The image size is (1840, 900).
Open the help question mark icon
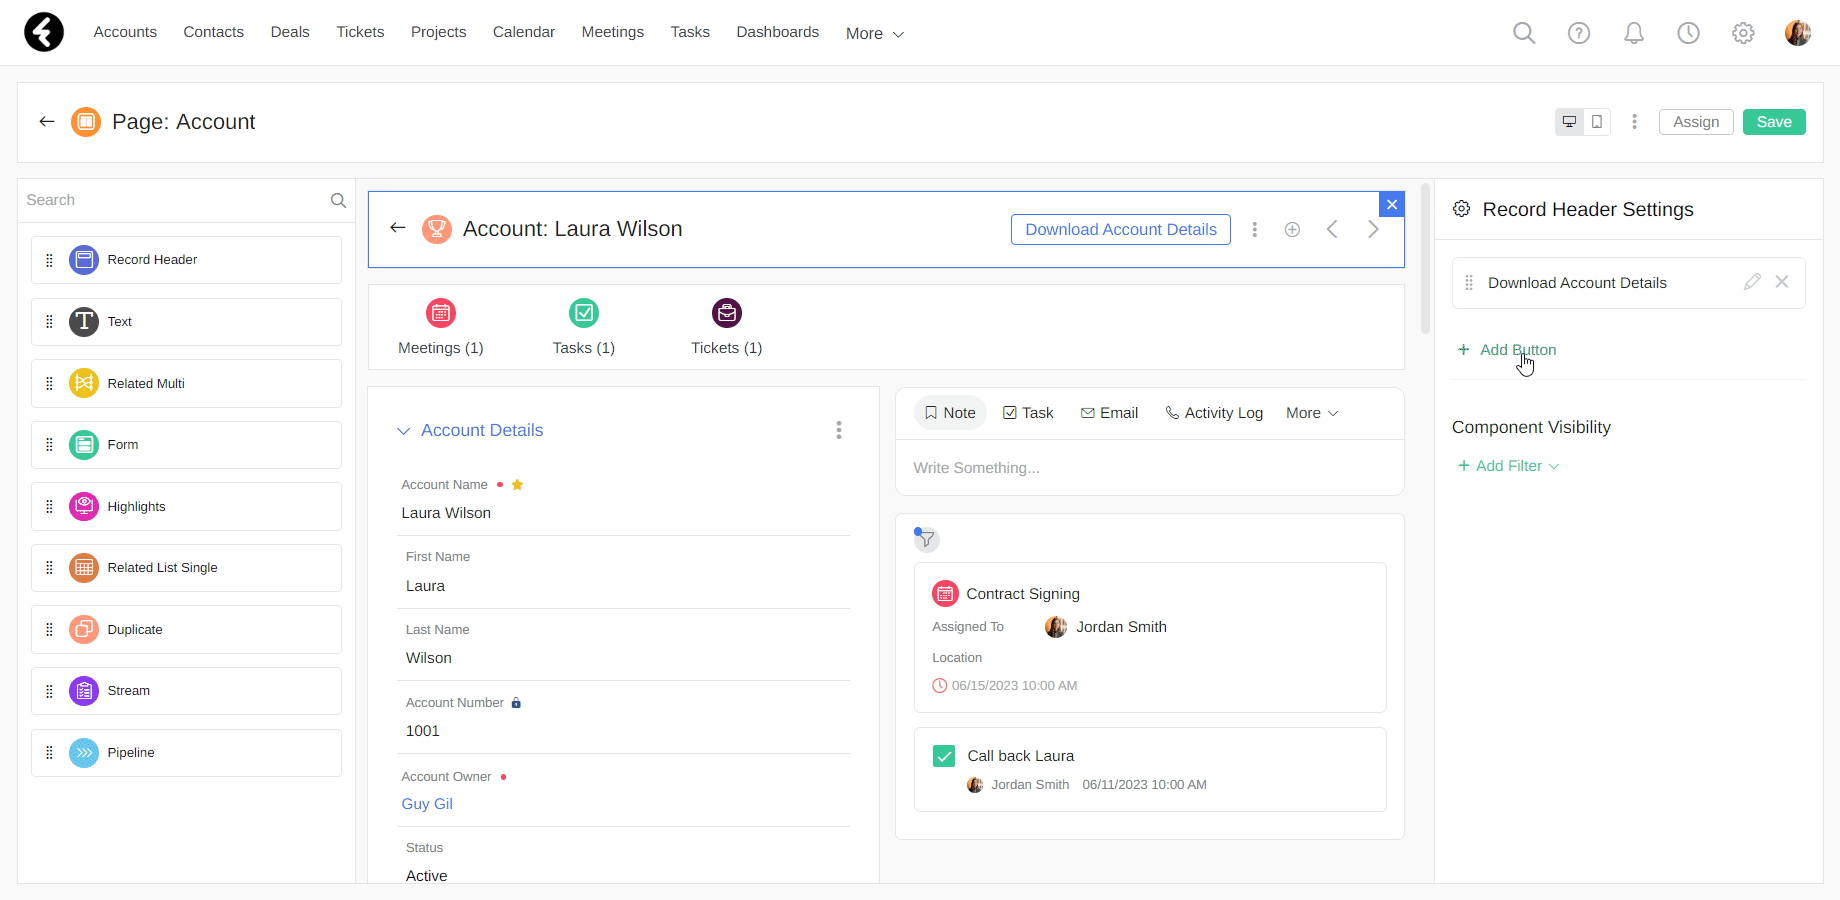pyautogui.click(x=1579, y=33)
